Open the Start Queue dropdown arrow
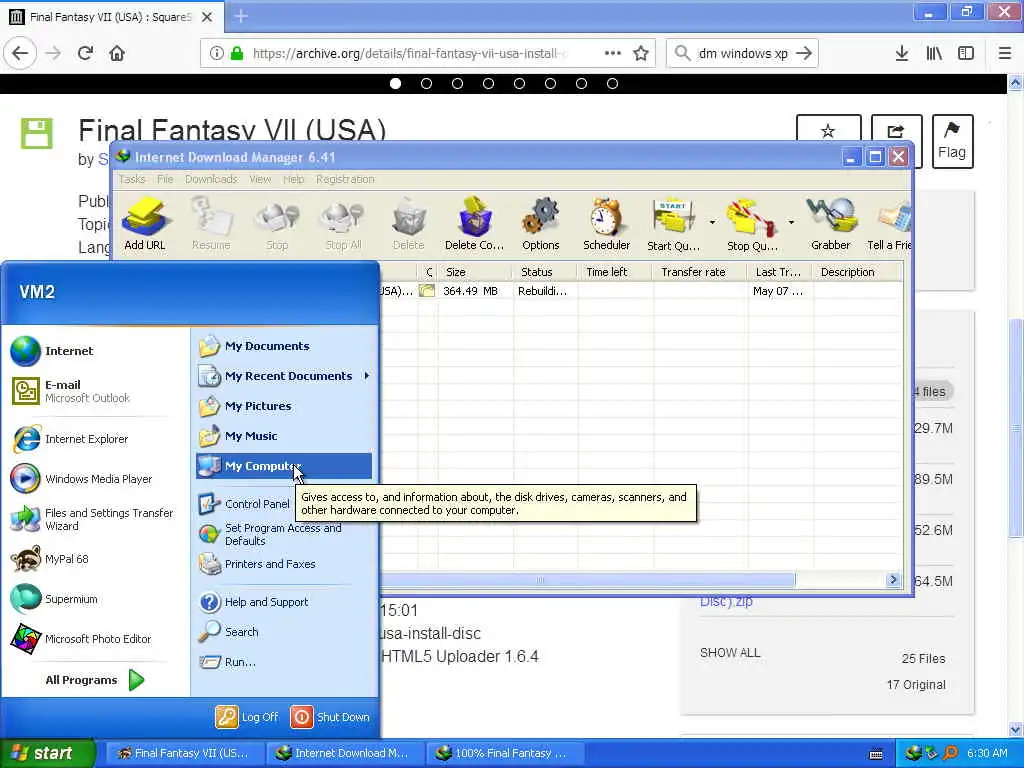Screen dimensions: 1024x768 click(712, 223)
